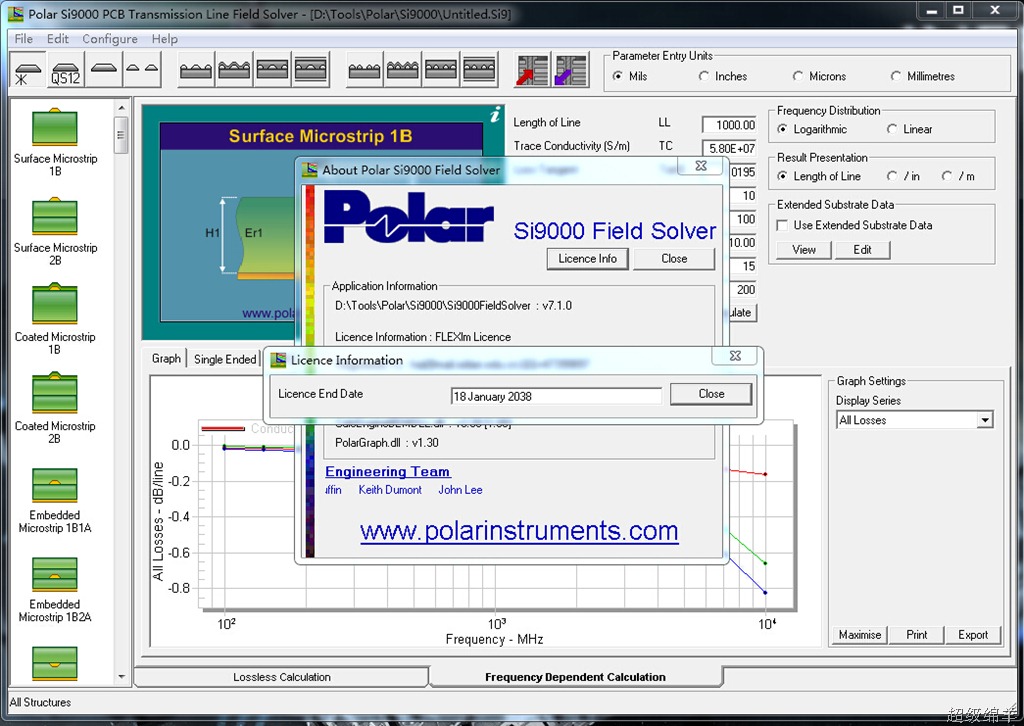Click the QS12 toolbar icon

click(65, 72)
